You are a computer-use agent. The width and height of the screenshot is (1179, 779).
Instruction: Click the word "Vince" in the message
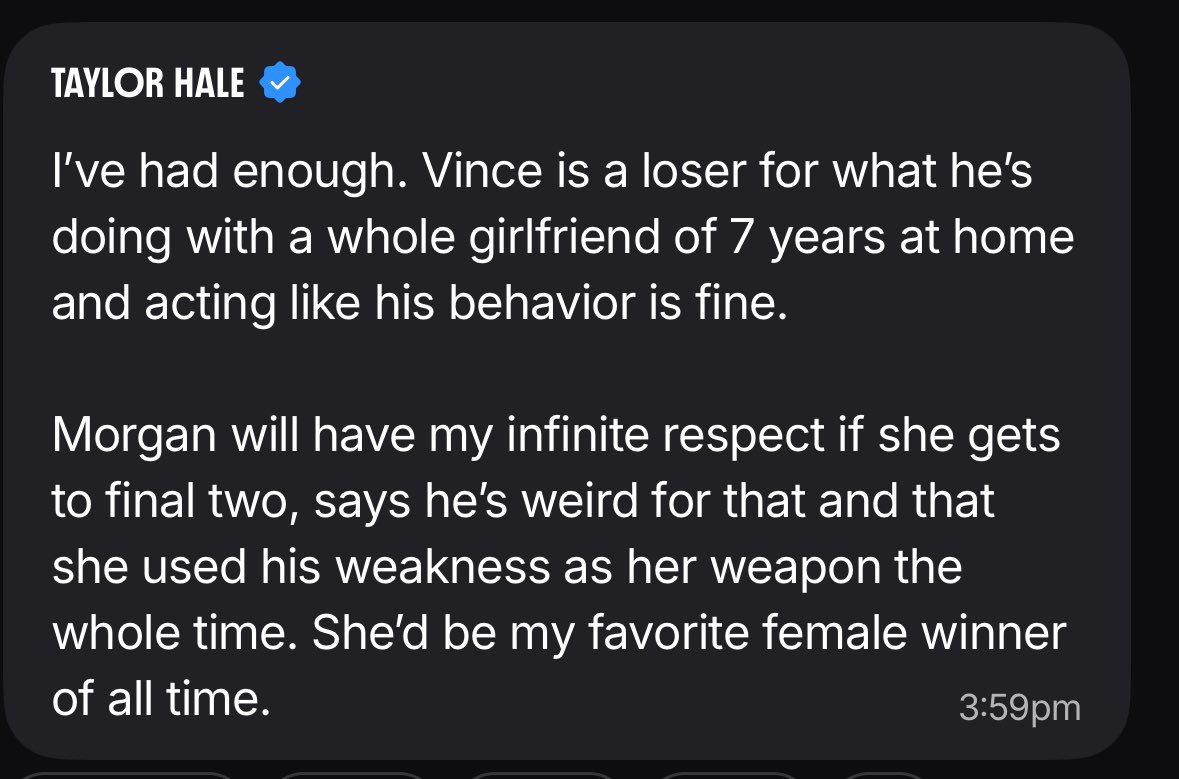pyautogui.click(x=483, y=171)
